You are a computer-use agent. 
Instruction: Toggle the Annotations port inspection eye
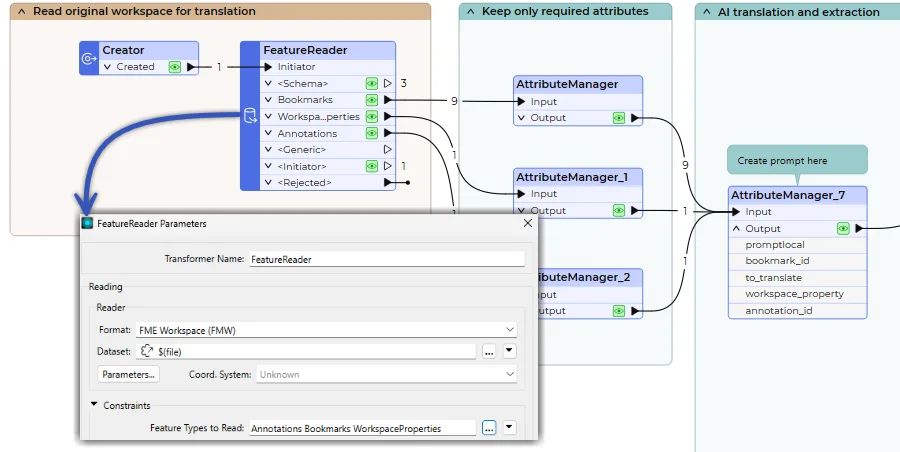pyautogui.click(x=372, y=133)
